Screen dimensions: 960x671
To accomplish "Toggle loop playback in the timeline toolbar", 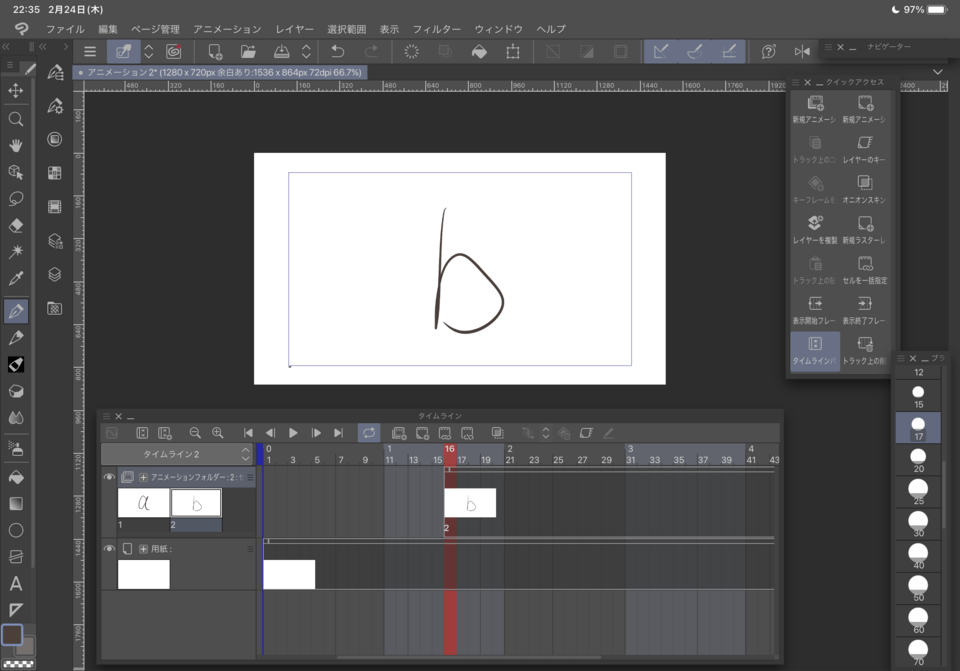I will point(367,432).
